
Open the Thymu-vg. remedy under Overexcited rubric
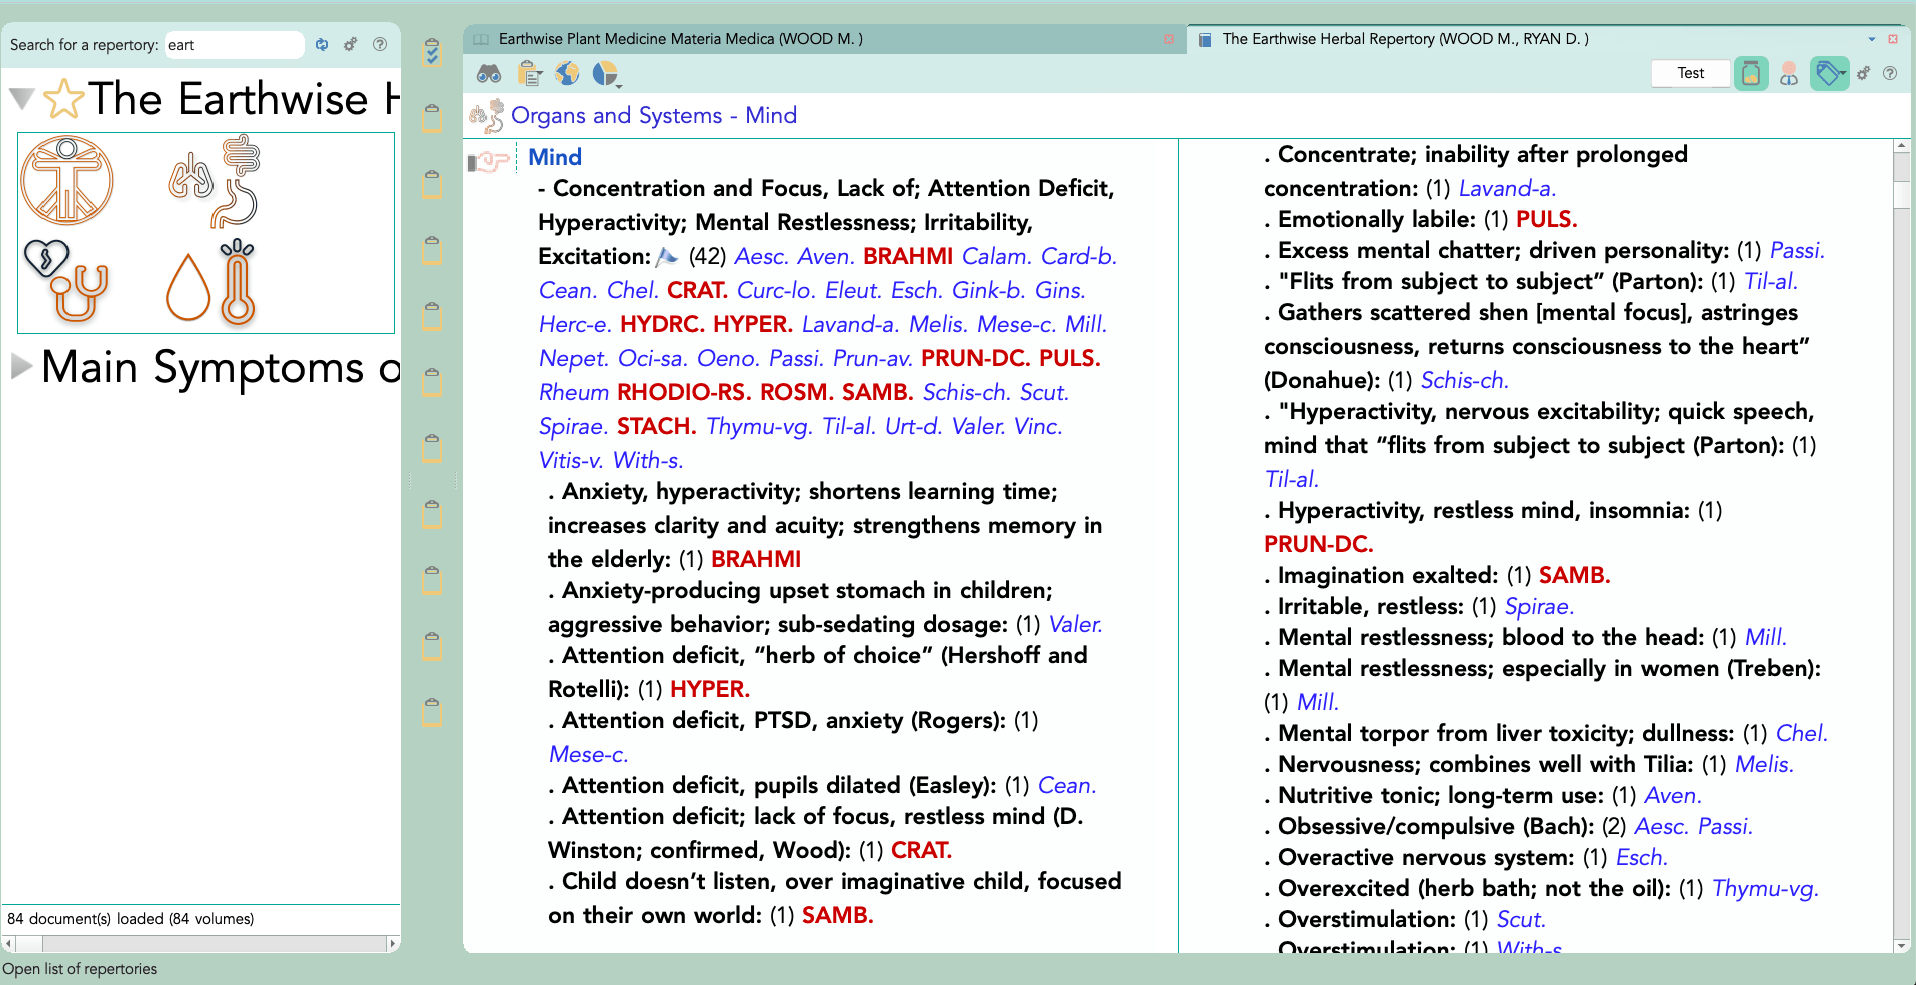tap(1765, 889)
